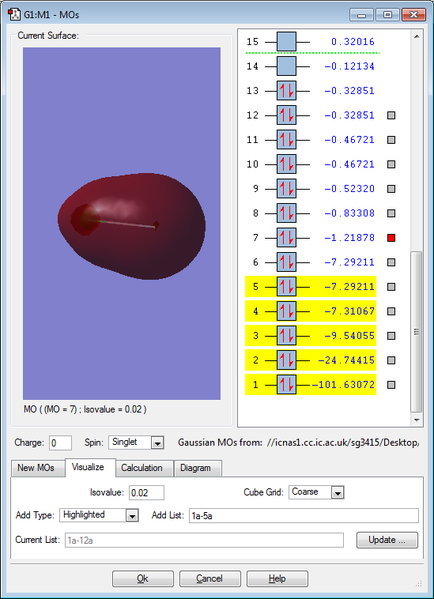Maximize the MOs window
The height and width of the screenshot is (599, 434).
coord(387,15)
